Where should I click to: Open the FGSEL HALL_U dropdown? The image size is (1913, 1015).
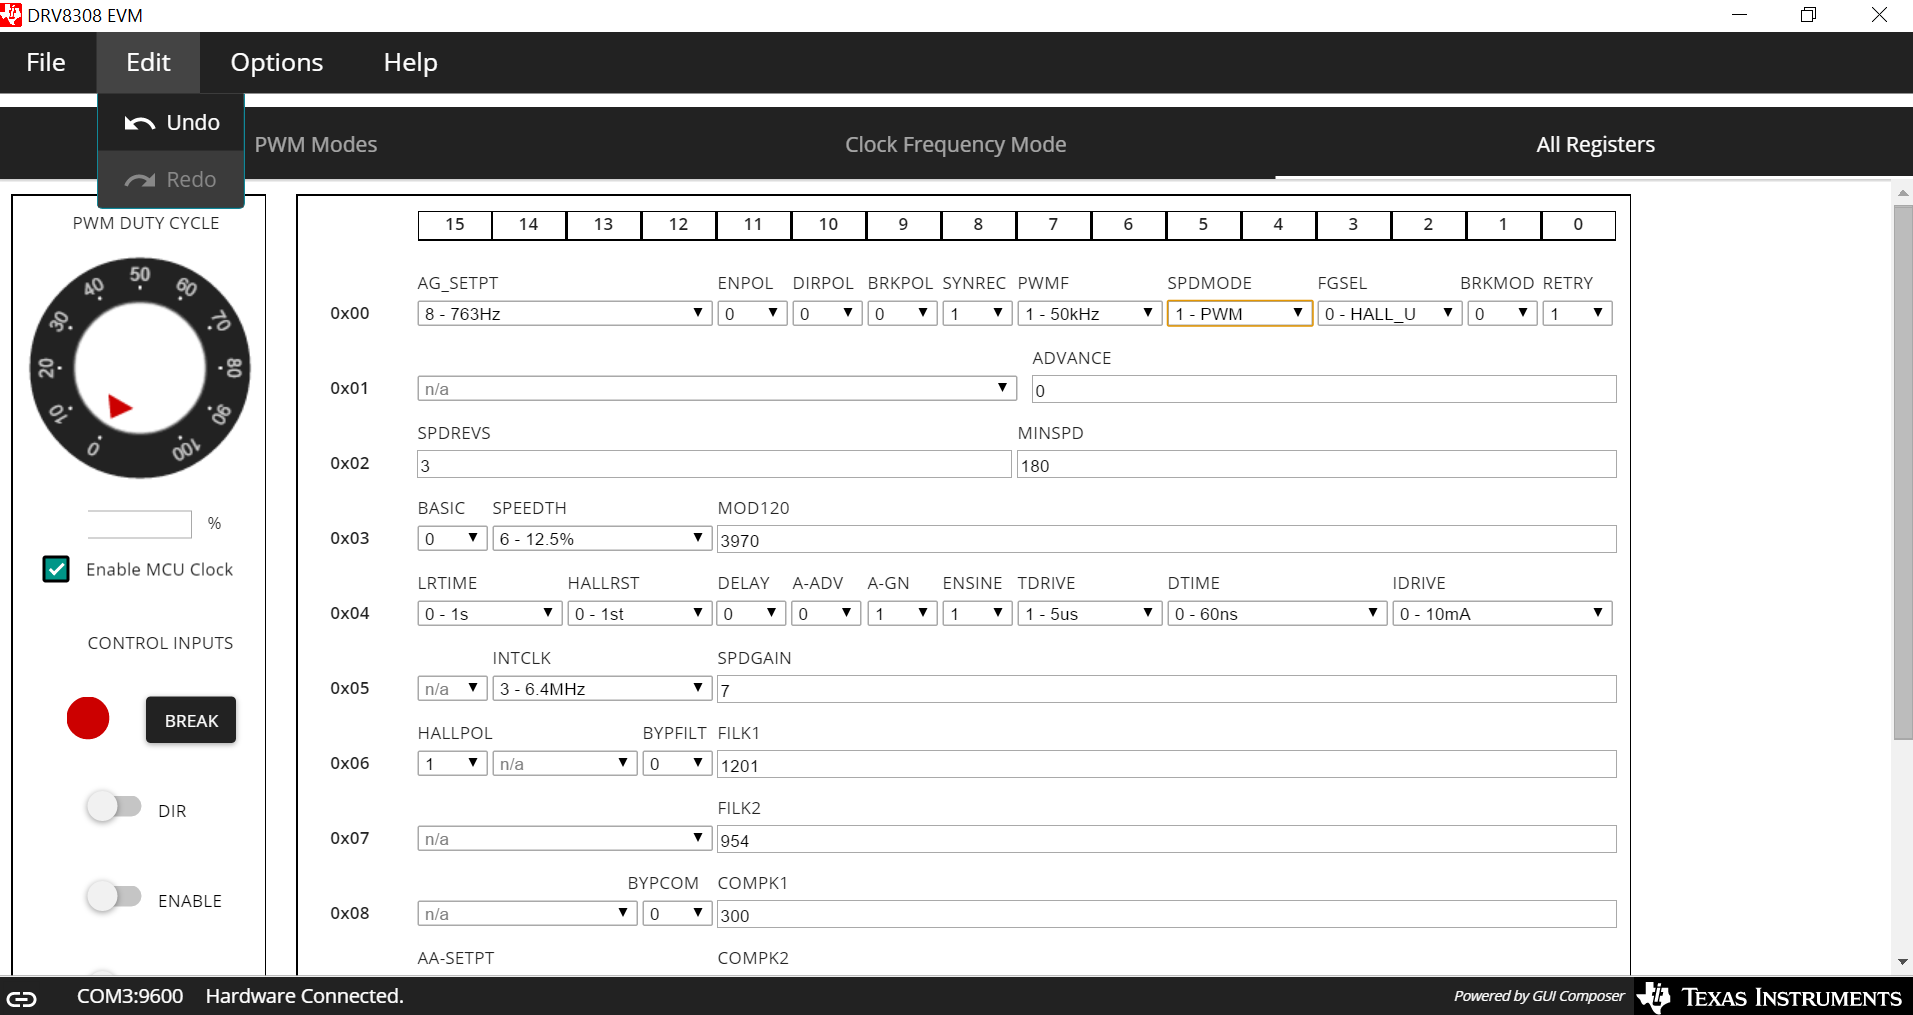point(1389,313)
